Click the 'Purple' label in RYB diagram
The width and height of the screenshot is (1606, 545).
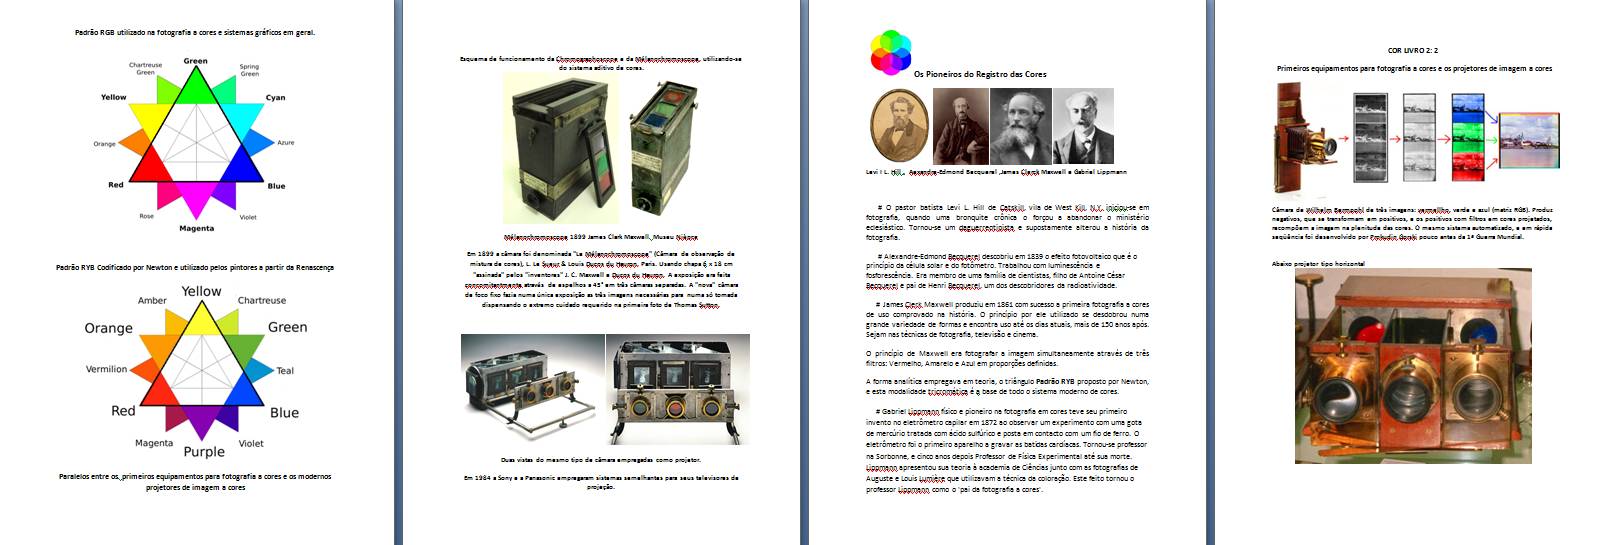(x=204, y=452)
